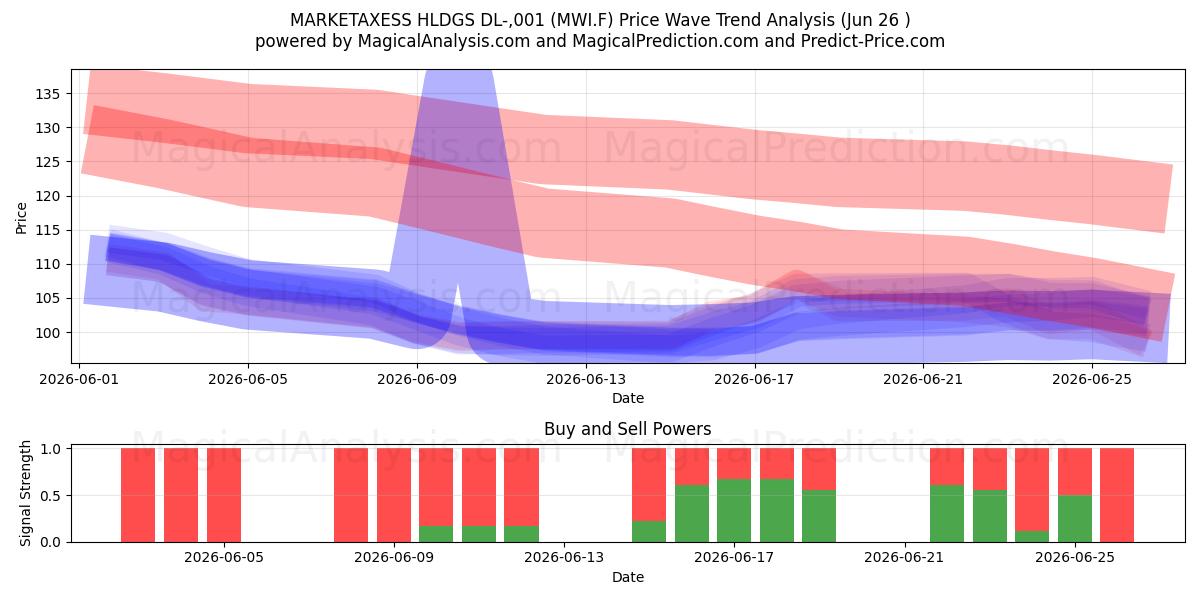Click the red segment of the 2026-06-17 bar
The width and height of the screenshot is (1200, 600).
click(x=734, y=464)
